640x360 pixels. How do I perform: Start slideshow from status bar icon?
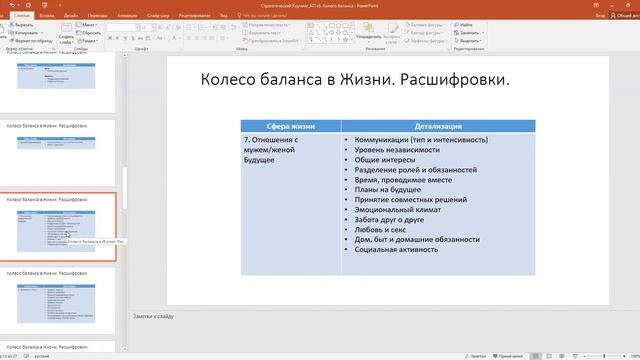tap(575, 356)
